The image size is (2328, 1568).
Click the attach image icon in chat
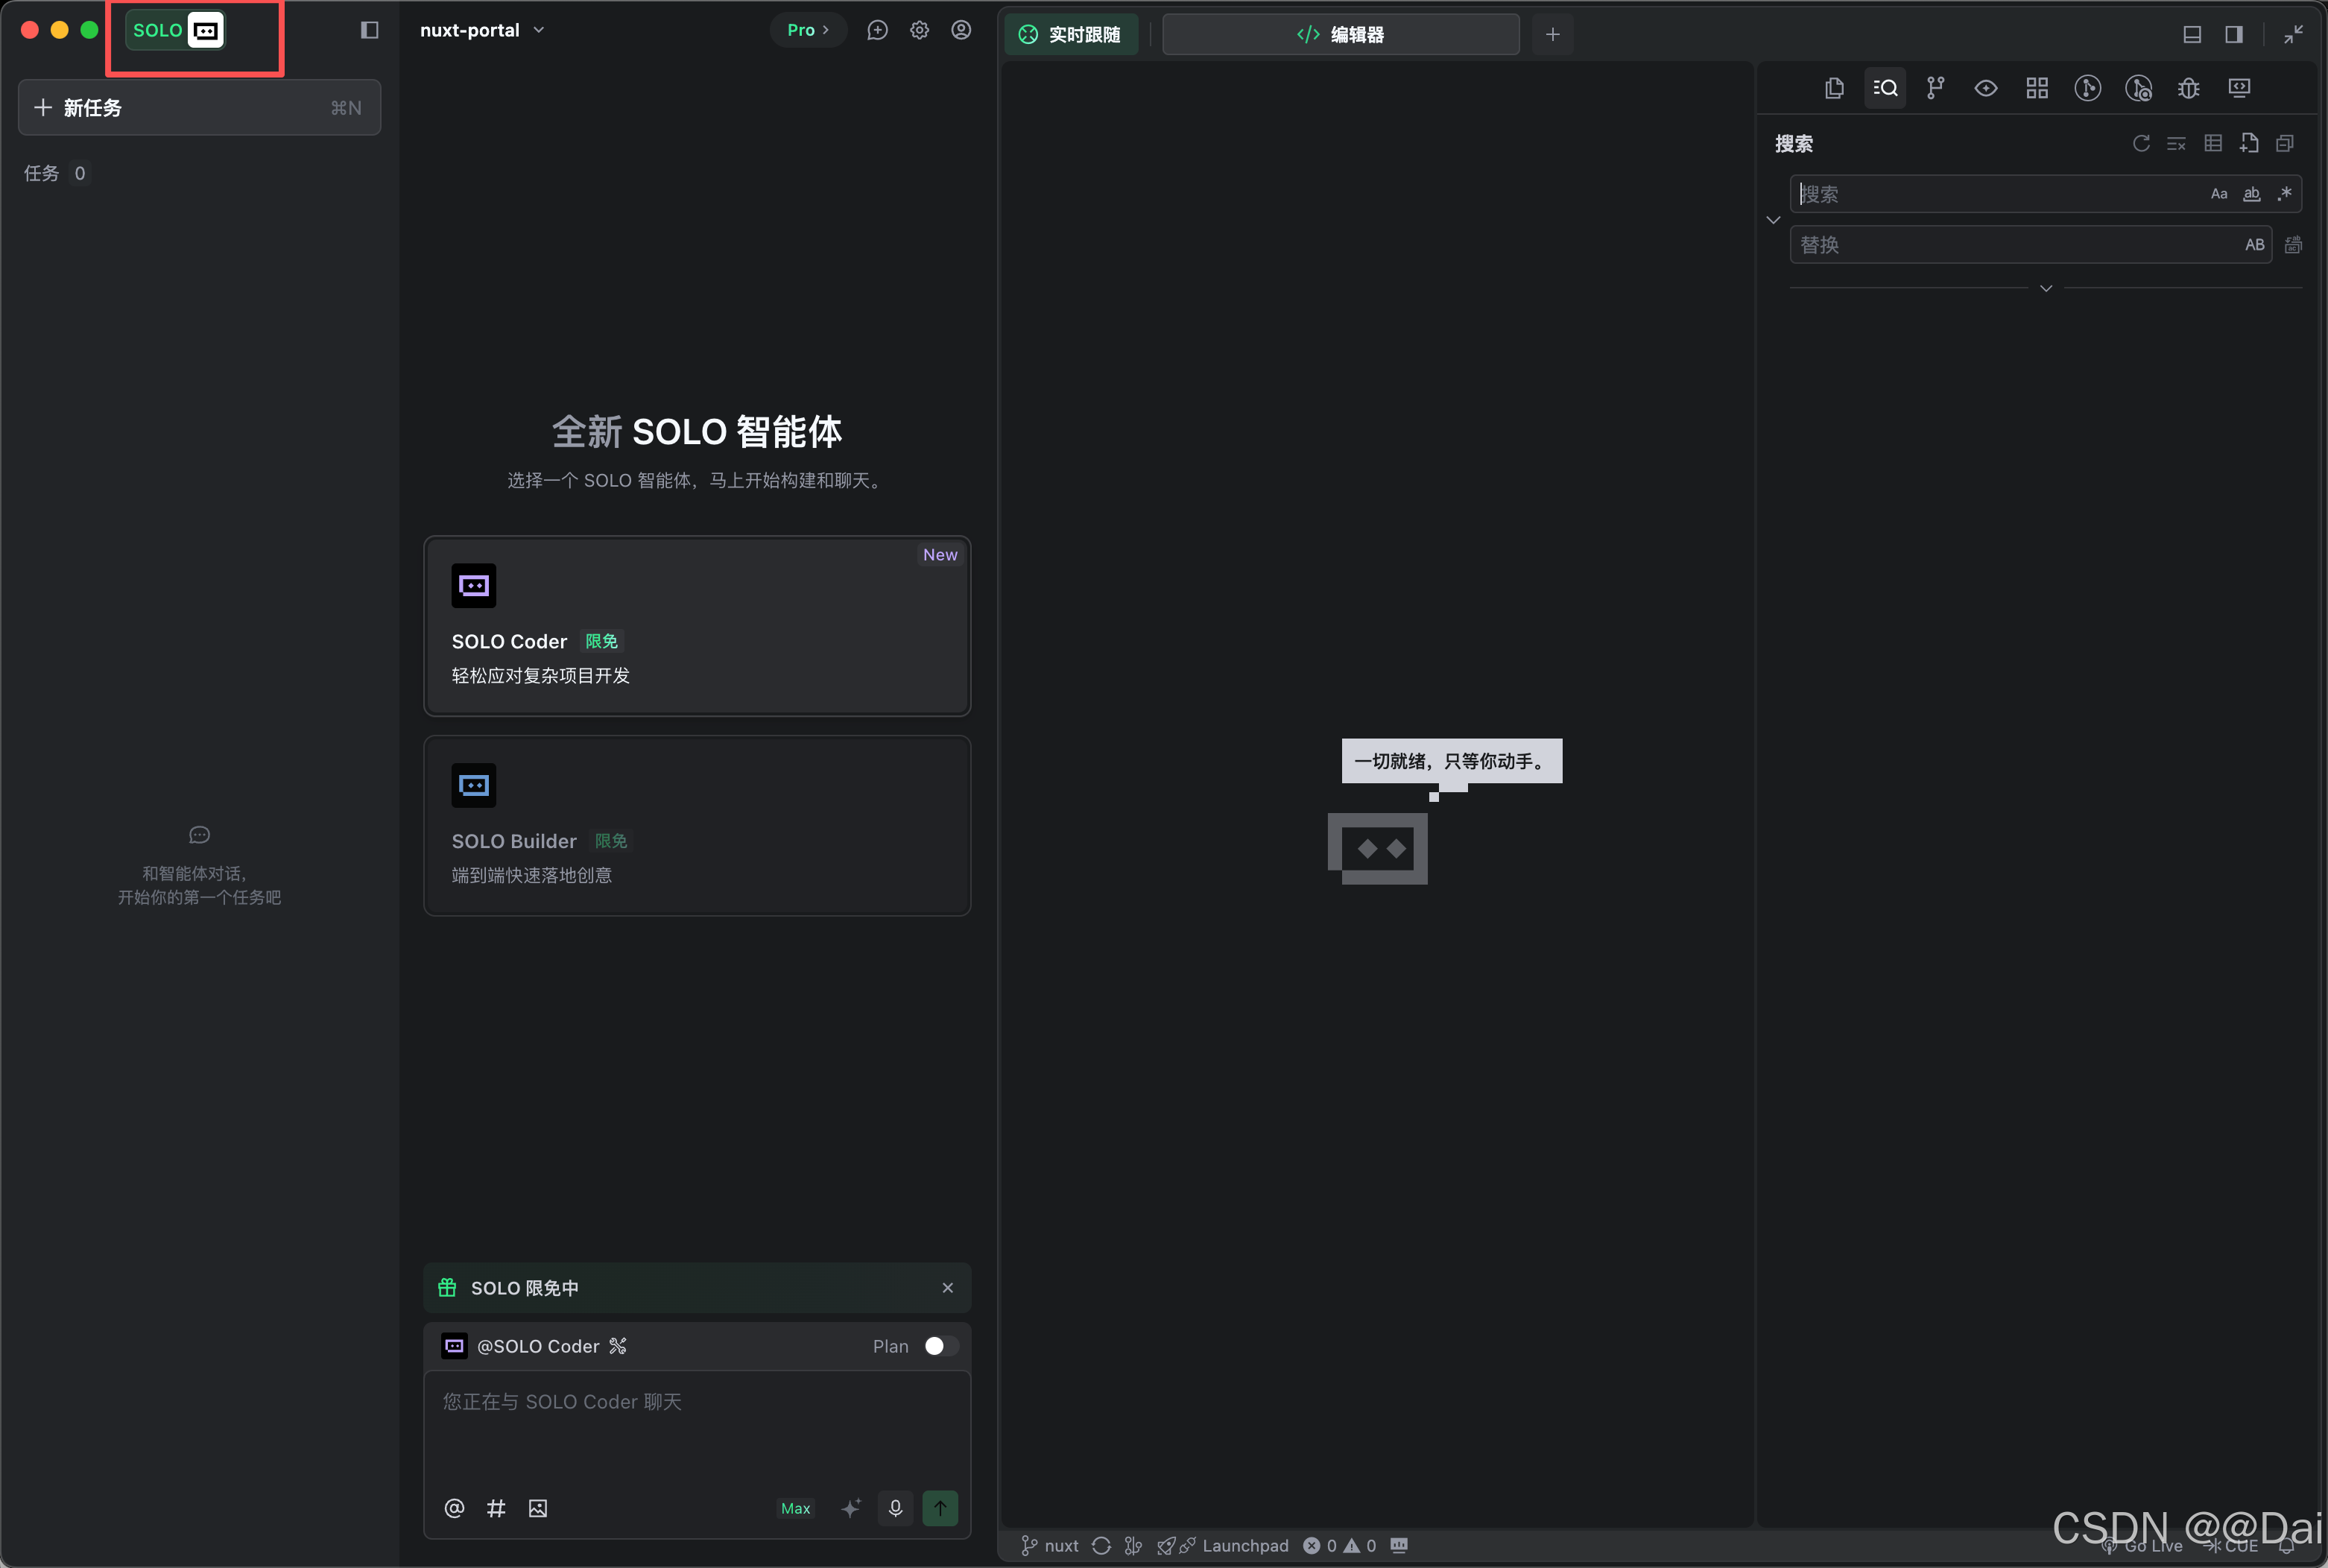[538, 1508]
